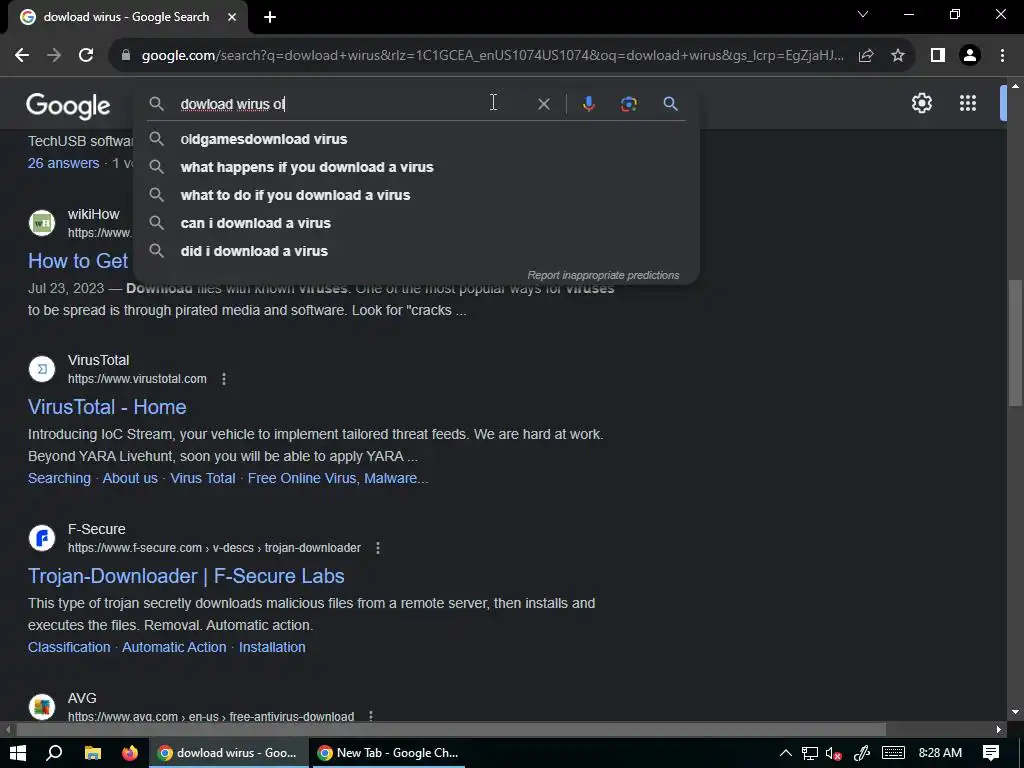Screen dimensions: 1024x768
Task: Click the vertical page scrollbar thumb
Action: (1016, 343)
